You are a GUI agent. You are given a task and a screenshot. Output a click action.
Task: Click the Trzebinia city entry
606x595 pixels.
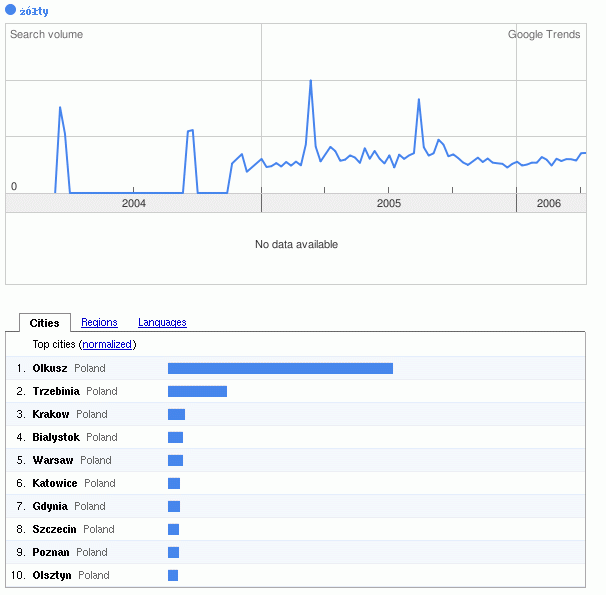click(56, 391)
